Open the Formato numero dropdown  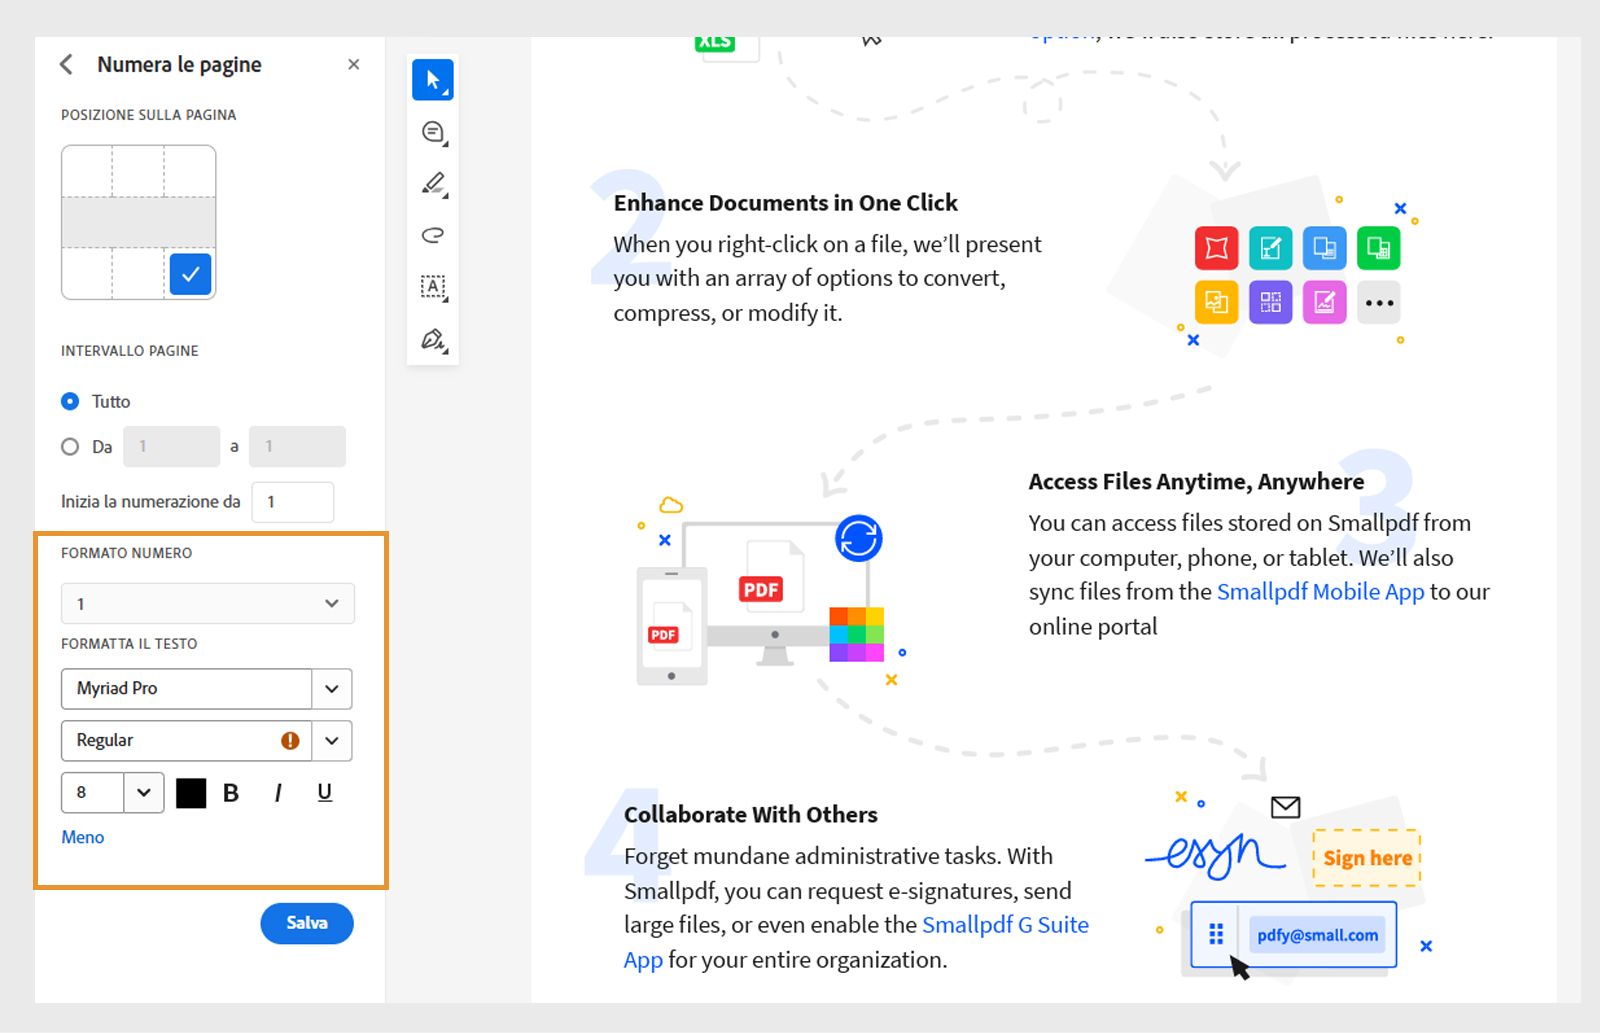pyautogui.click(x=208, y=604)
